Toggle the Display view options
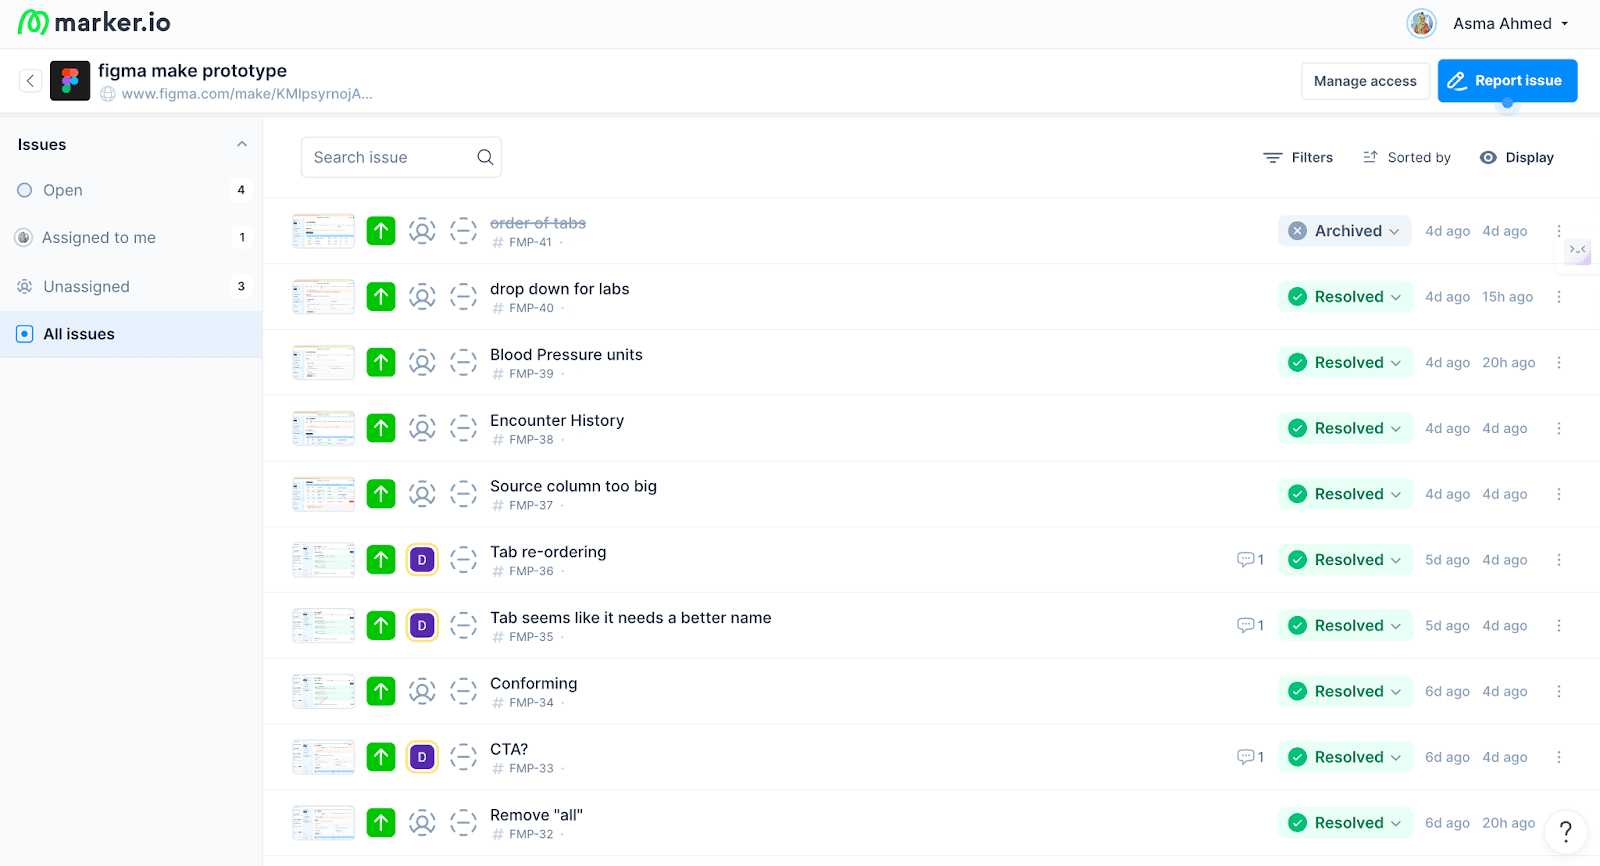 pyautogui.click(x=1517, y=157)
